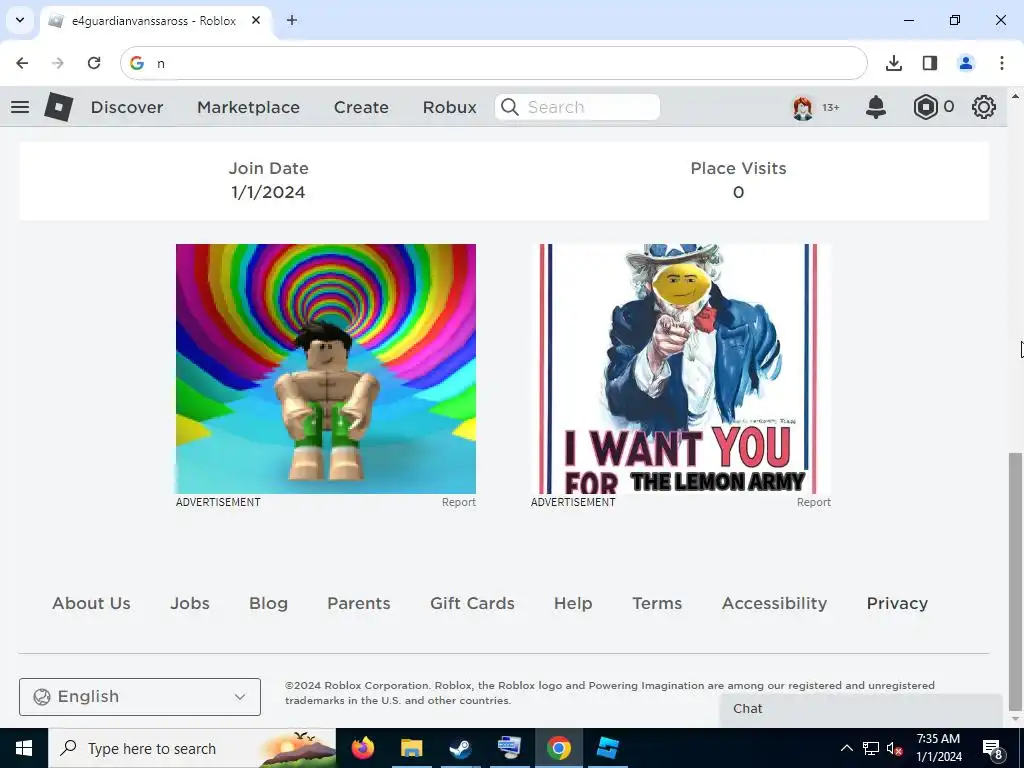Open the notifications bell

pos(876,107)
